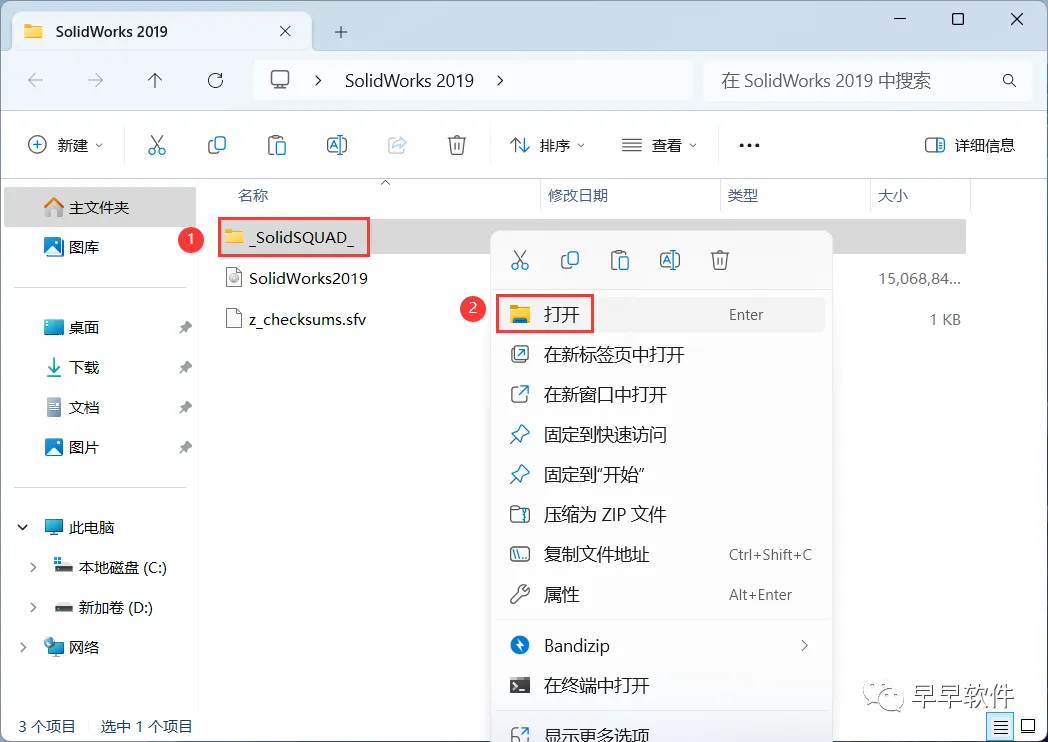The image size is (1048, 742).
Task: Choose 复制文件地址
Action: tap(661, 554)
